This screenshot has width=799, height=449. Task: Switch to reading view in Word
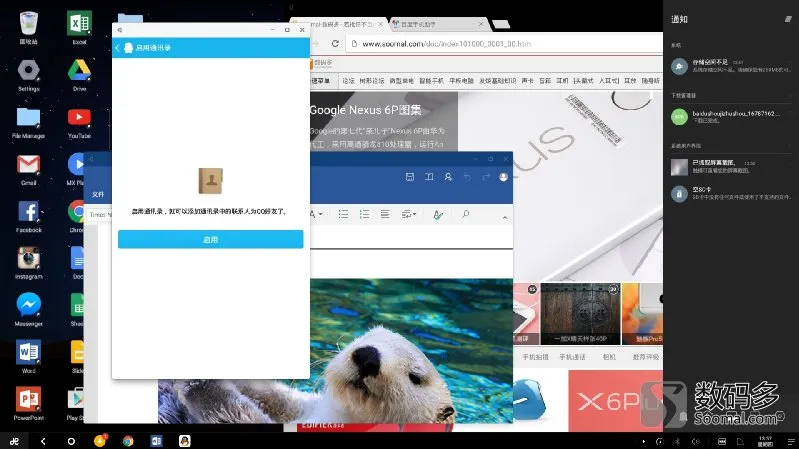[x=429, y=177]
